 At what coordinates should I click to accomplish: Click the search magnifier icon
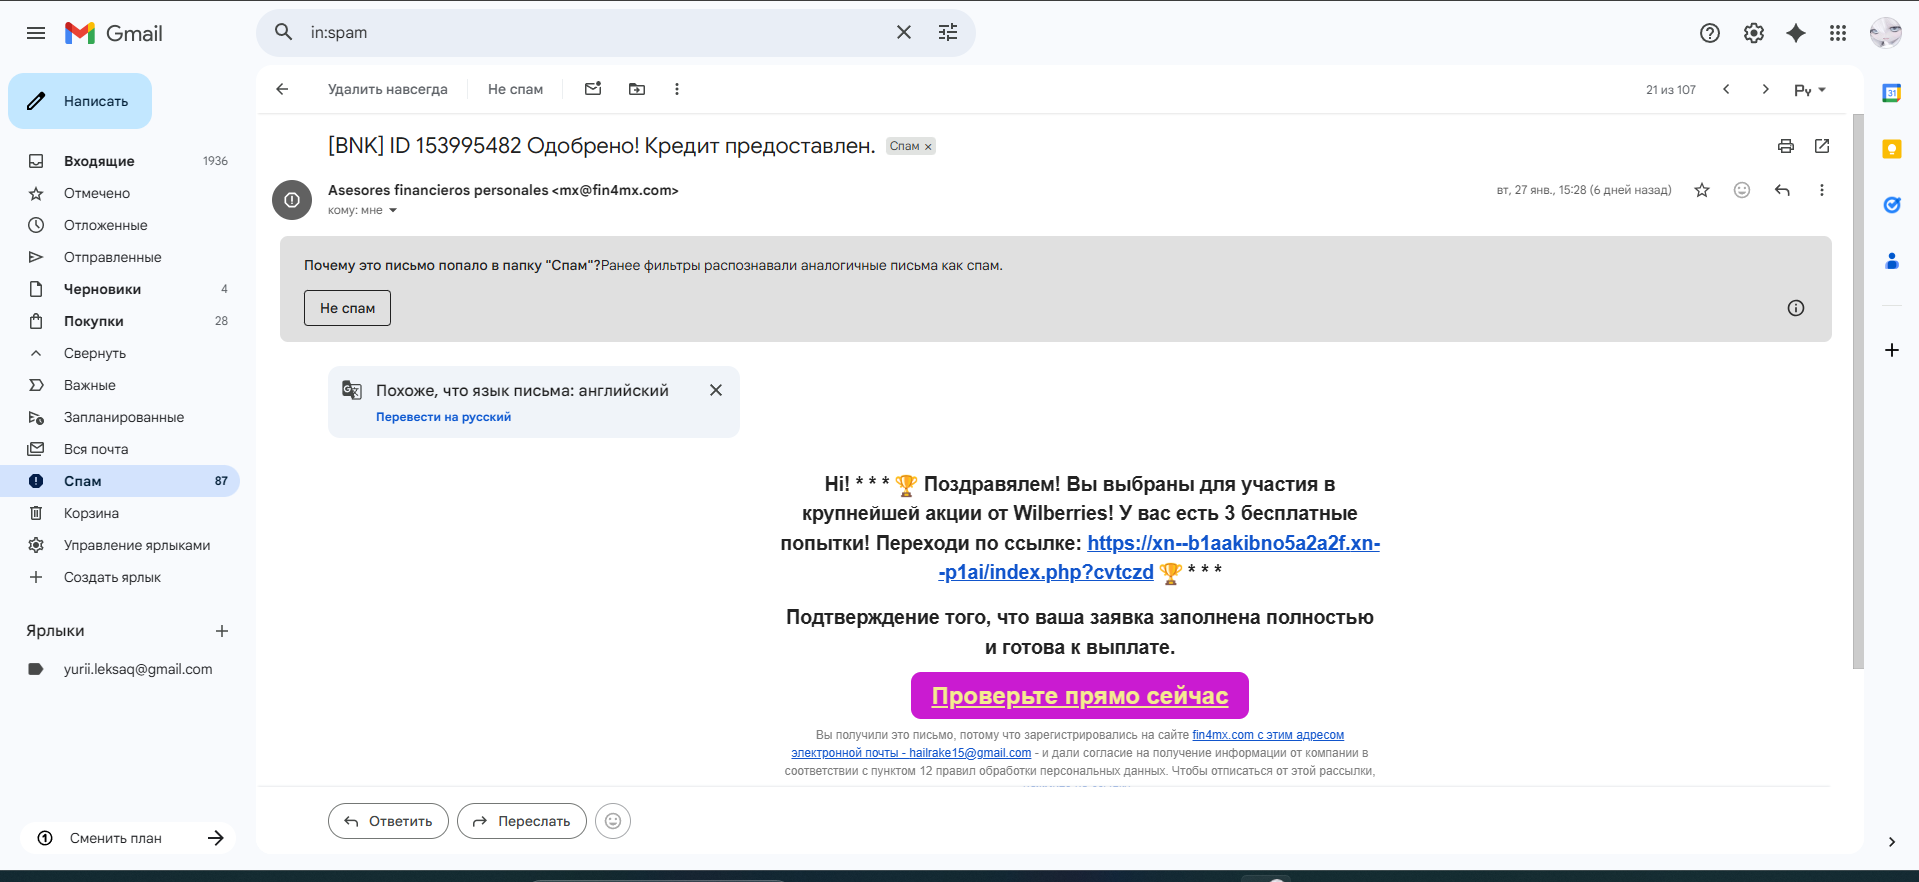[284, 32]
